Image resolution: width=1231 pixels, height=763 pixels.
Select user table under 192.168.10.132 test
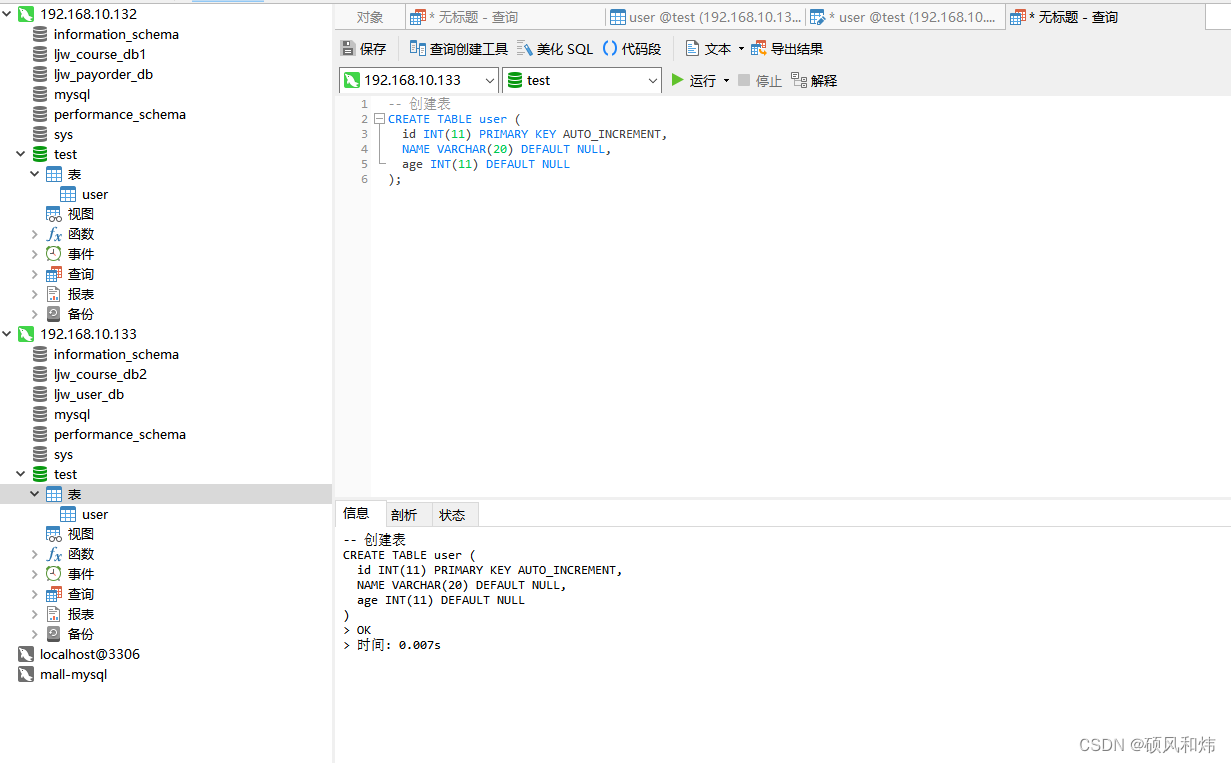pos(95,194)
